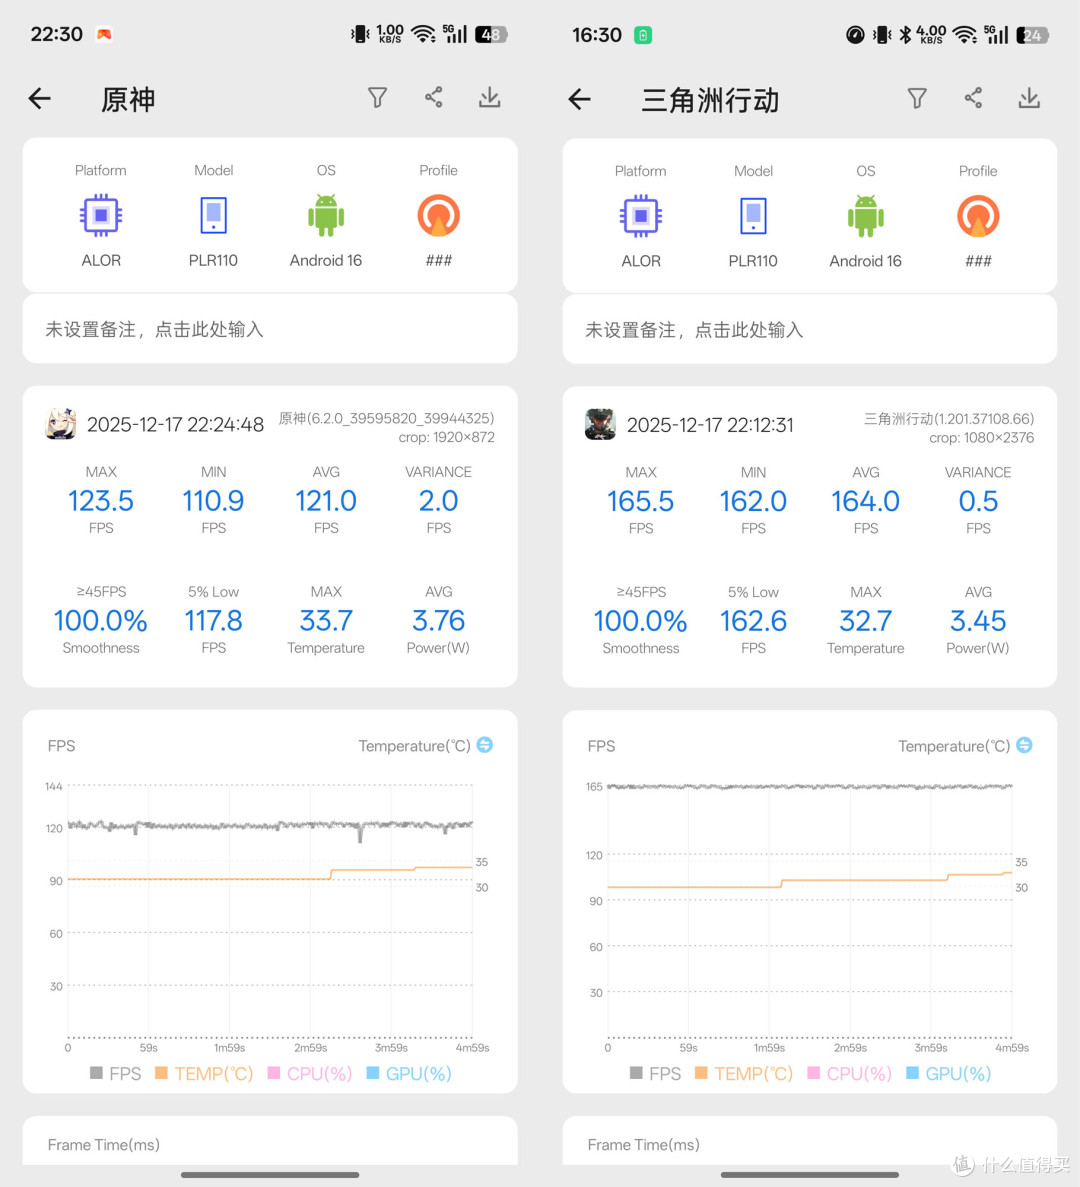Select the 原神 5% Low value 117.8
1080x1187 pixels.
213,621
